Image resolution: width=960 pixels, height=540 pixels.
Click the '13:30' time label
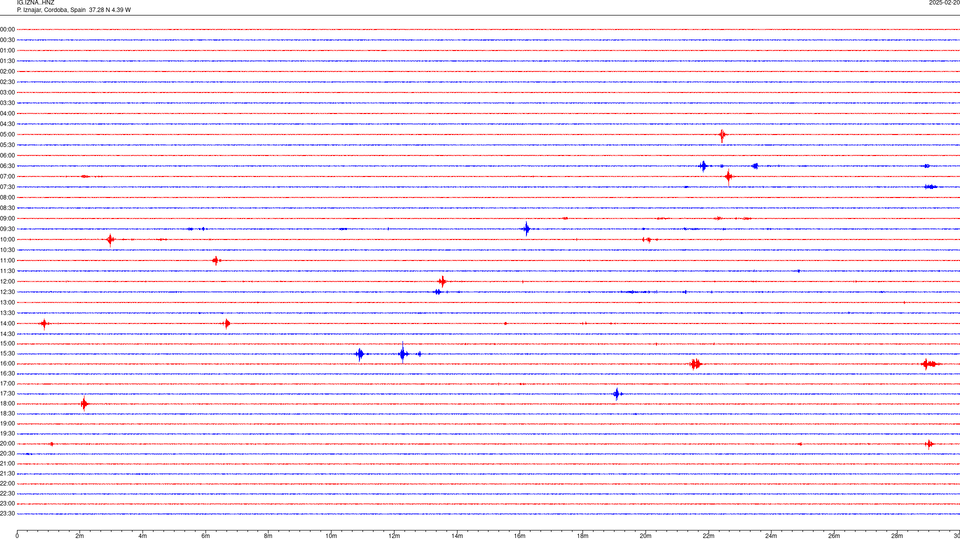coord(8,313)
